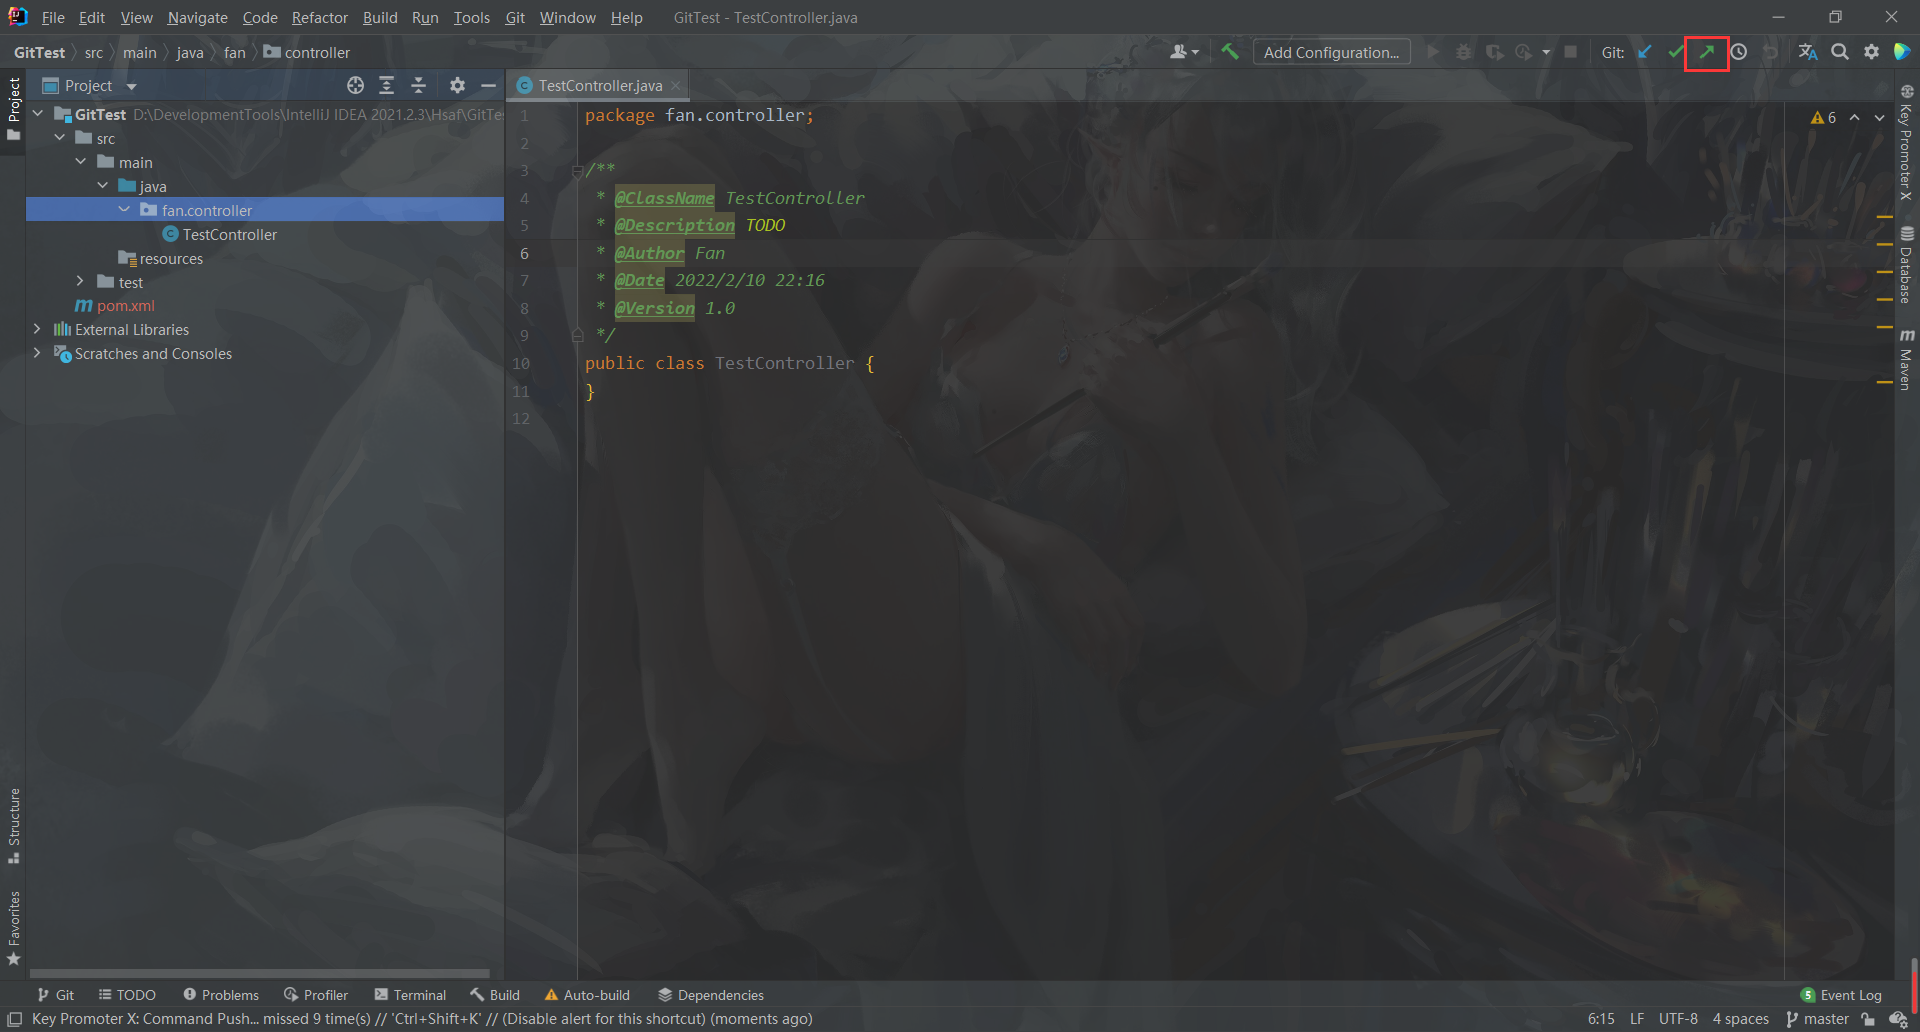Toggle the Structure tool window side tab
This screenshot has height=1032, width=1920.
pos(13,826)
